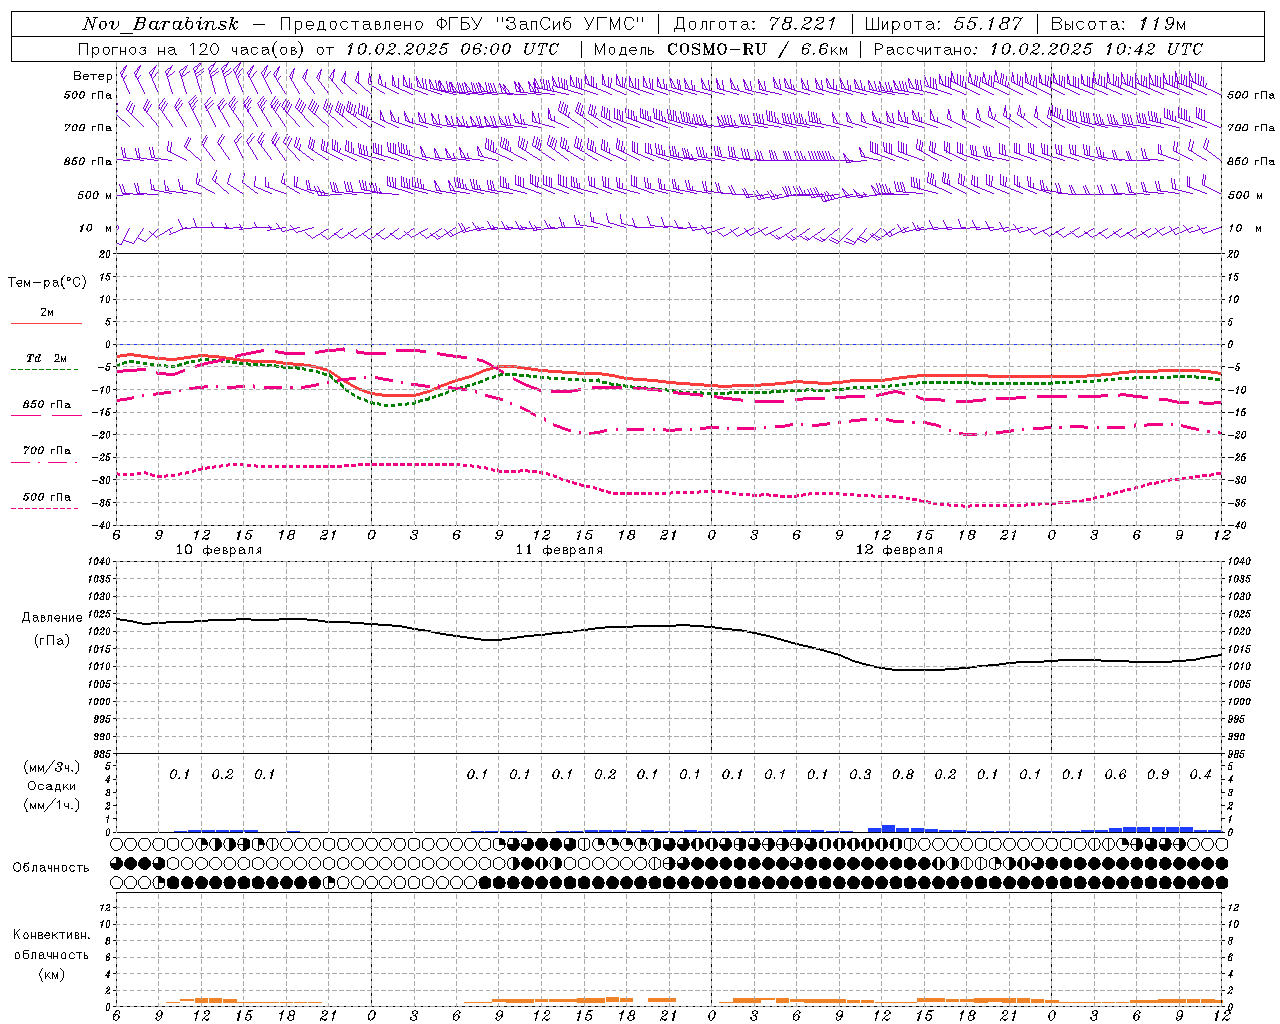The width and height of the screenshot is (1280, 1024).
Task: Click the 0.9 precipitation value
Action: coord(1158,774)
